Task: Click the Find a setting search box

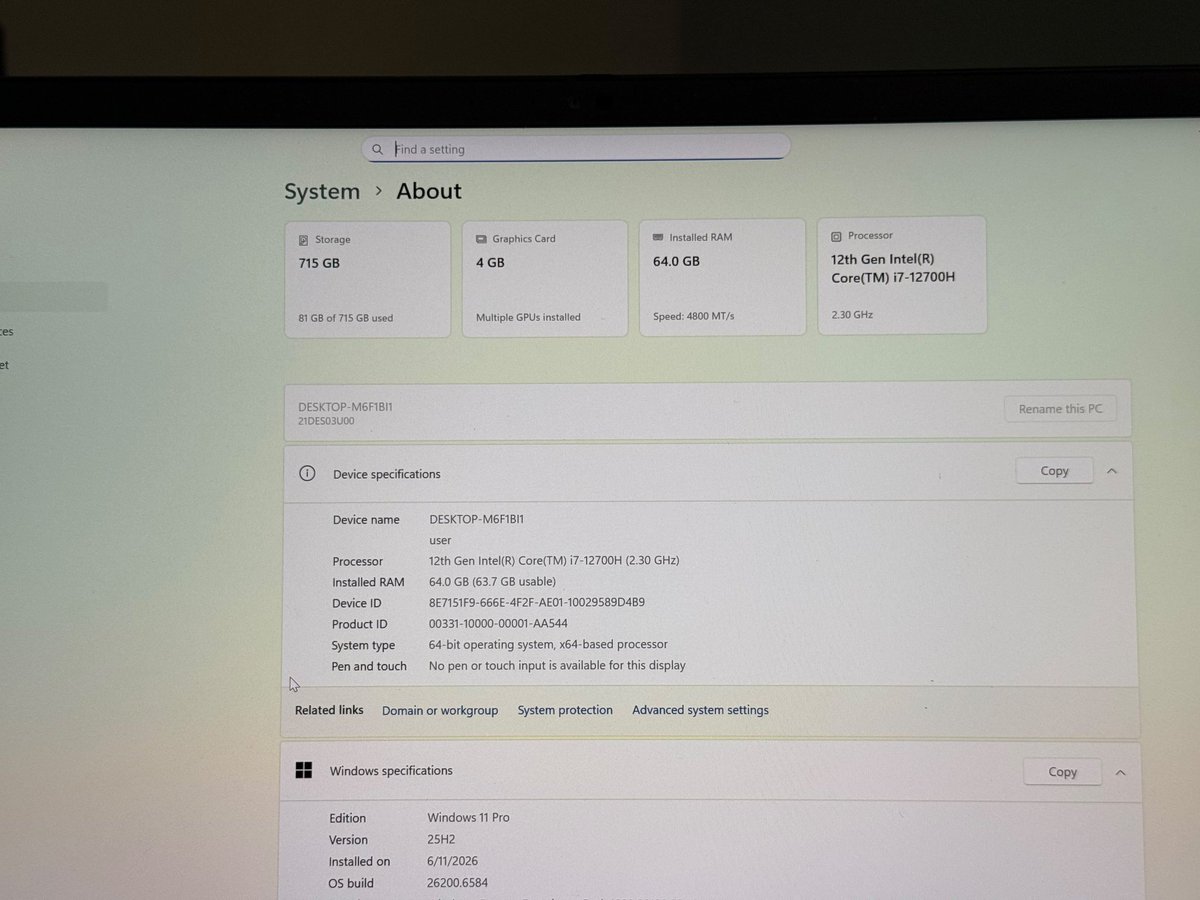Action: 576,149
